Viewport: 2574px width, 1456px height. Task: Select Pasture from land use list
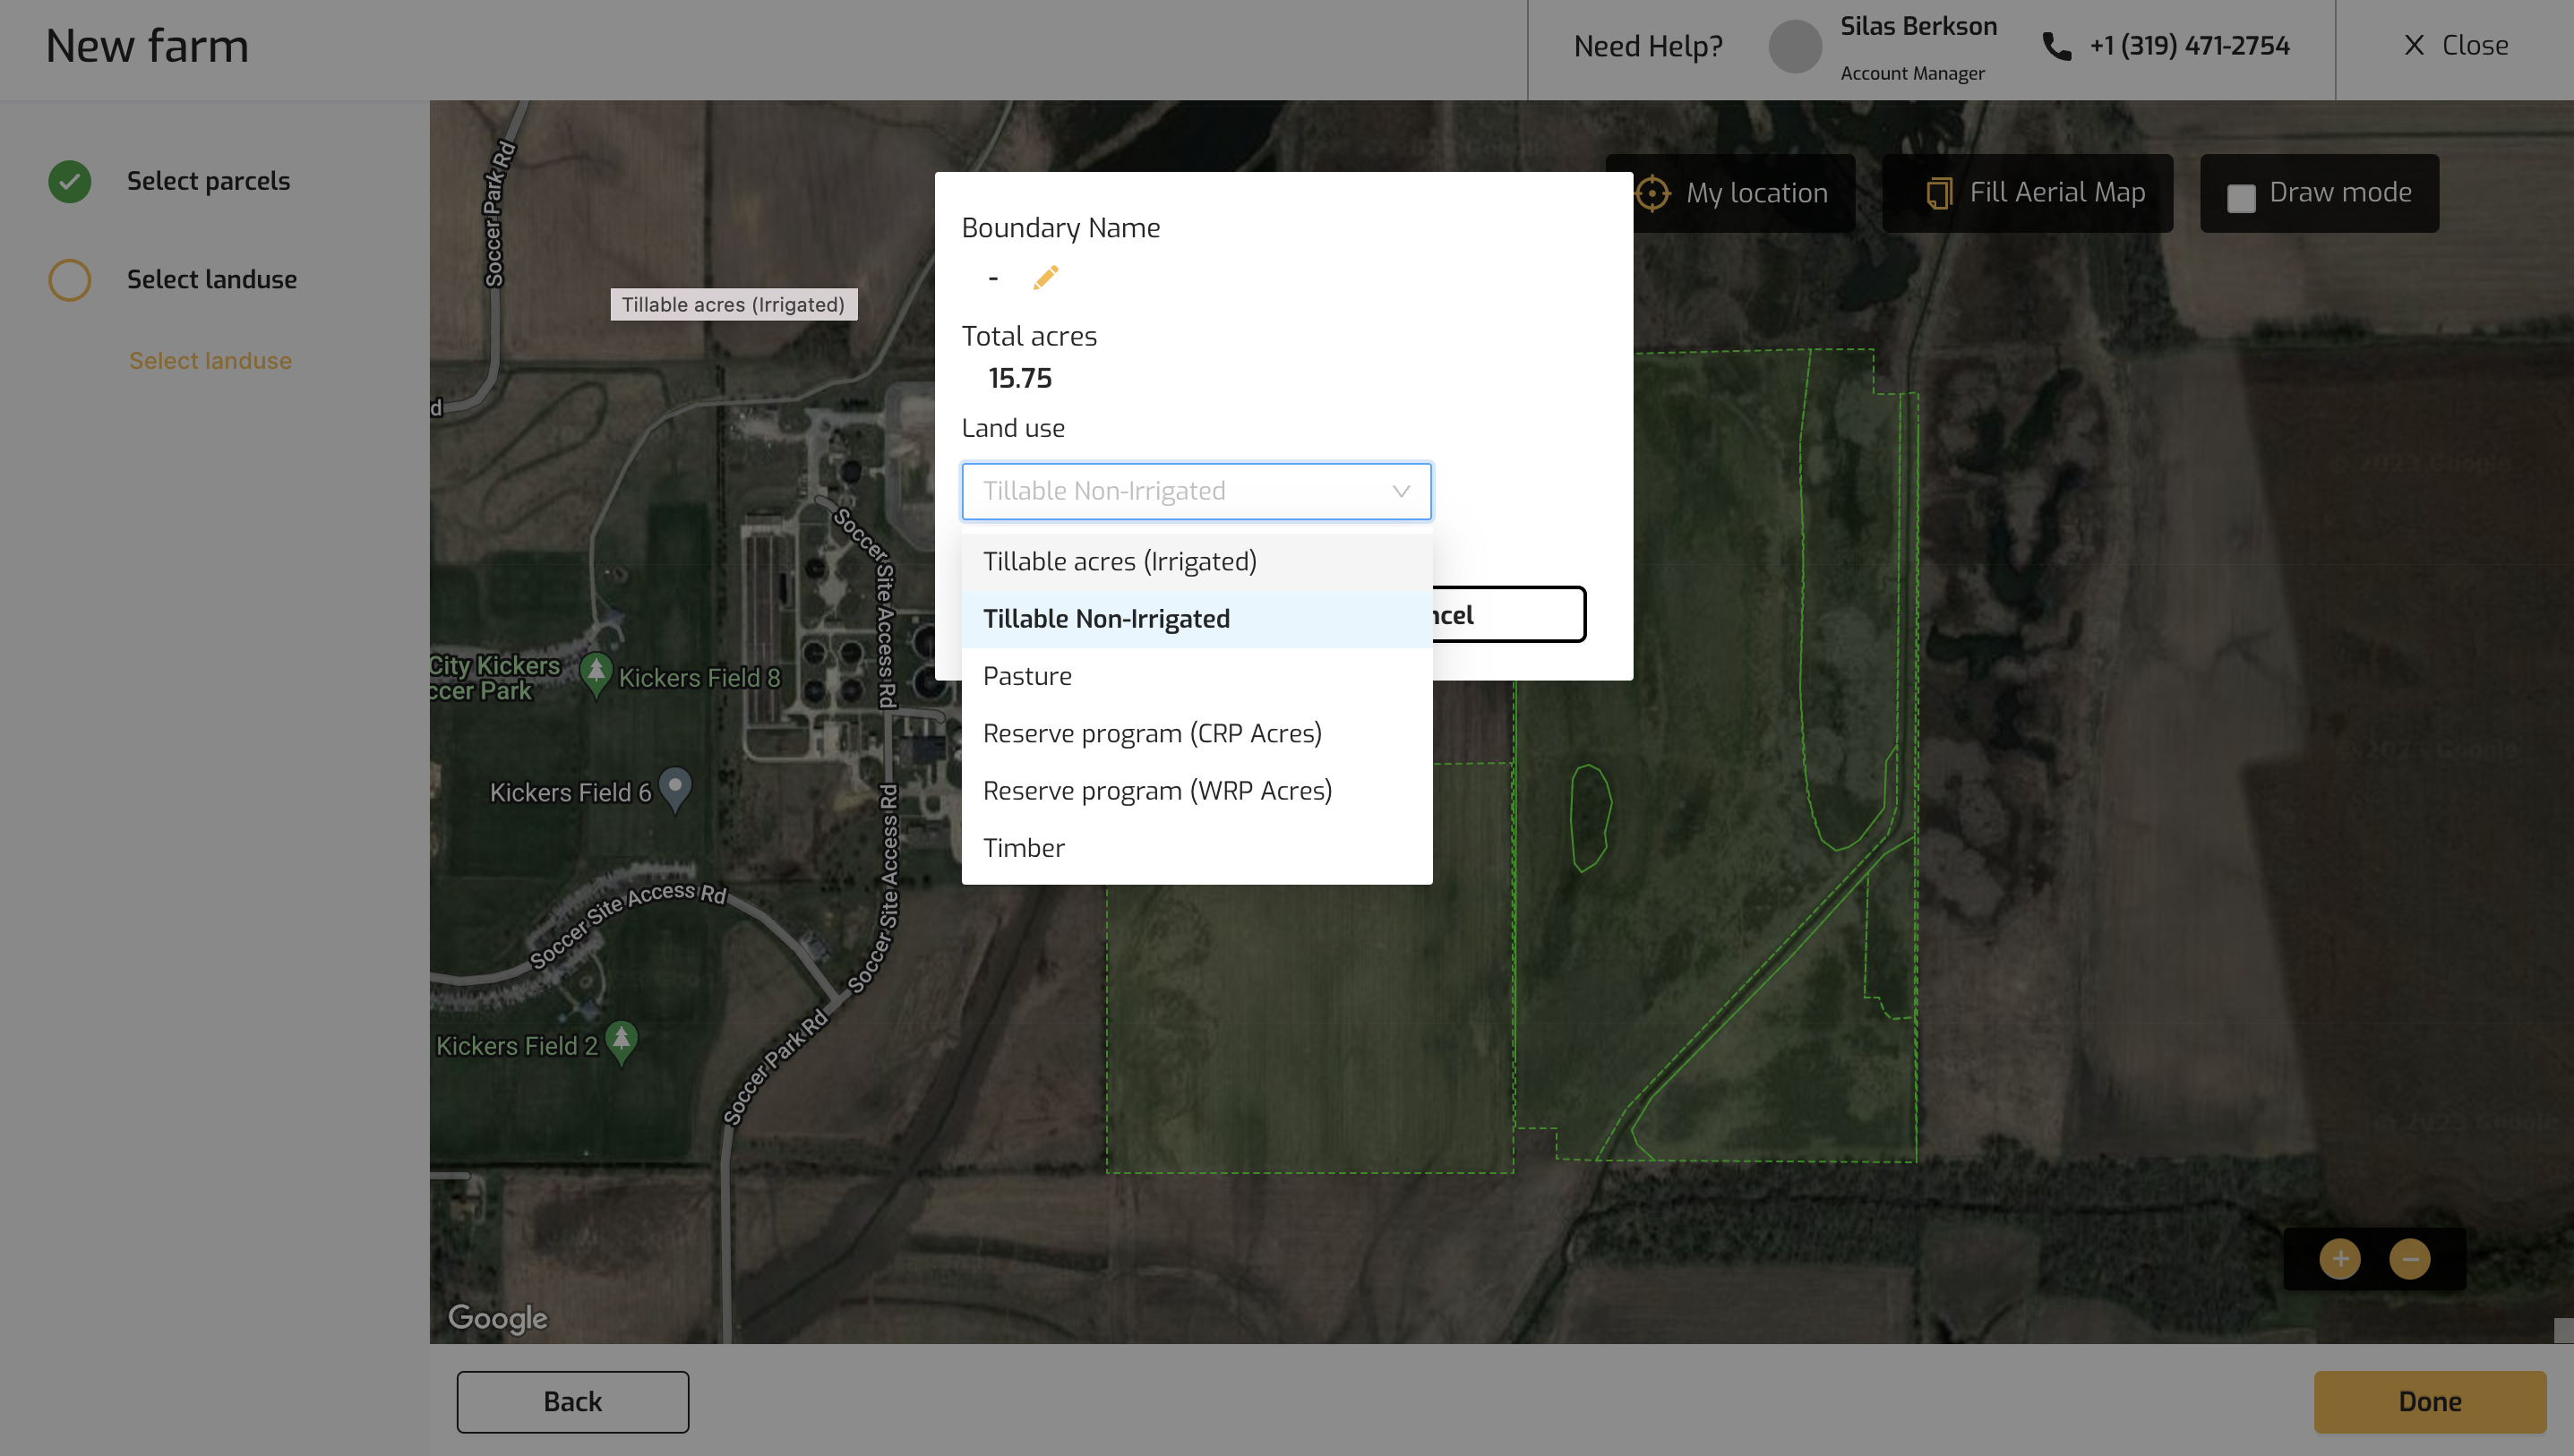(x=1027, y=676)
